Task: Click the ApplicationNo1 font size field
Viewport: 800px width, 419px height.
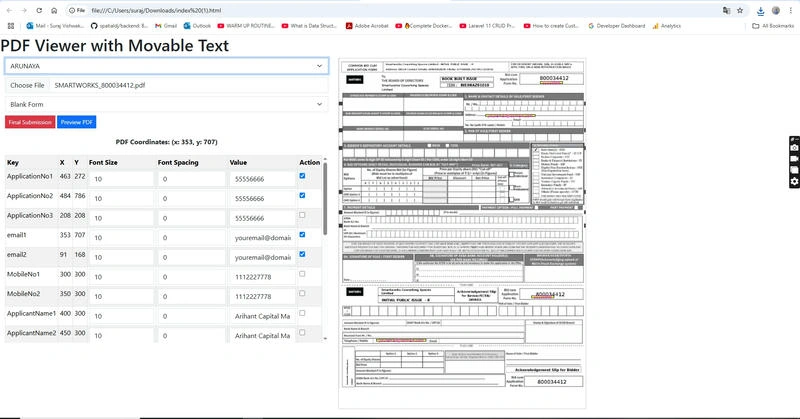Action: pos(121,179)
